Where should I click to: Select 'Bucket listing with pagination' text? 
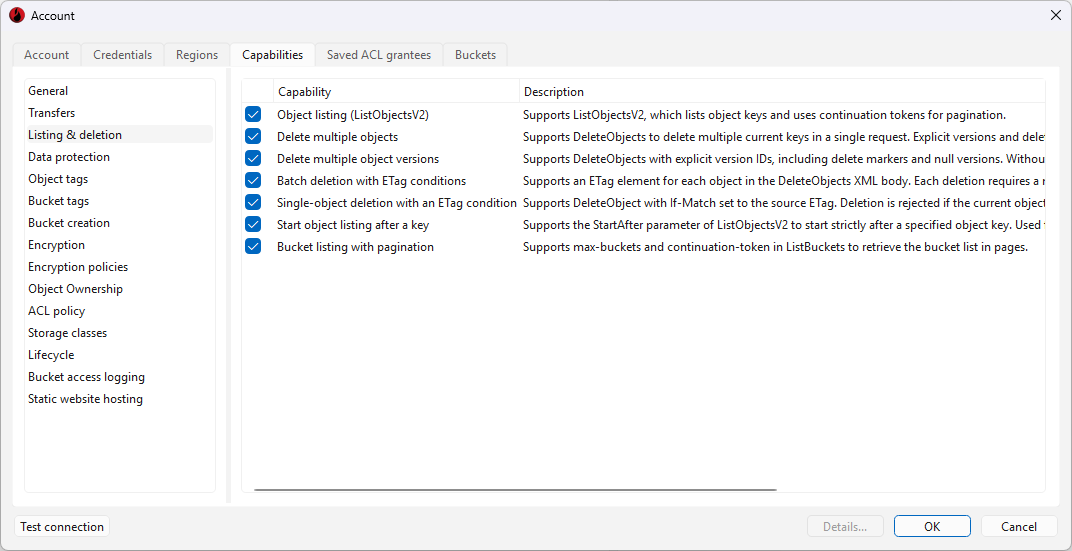click(x=356, y=246)
